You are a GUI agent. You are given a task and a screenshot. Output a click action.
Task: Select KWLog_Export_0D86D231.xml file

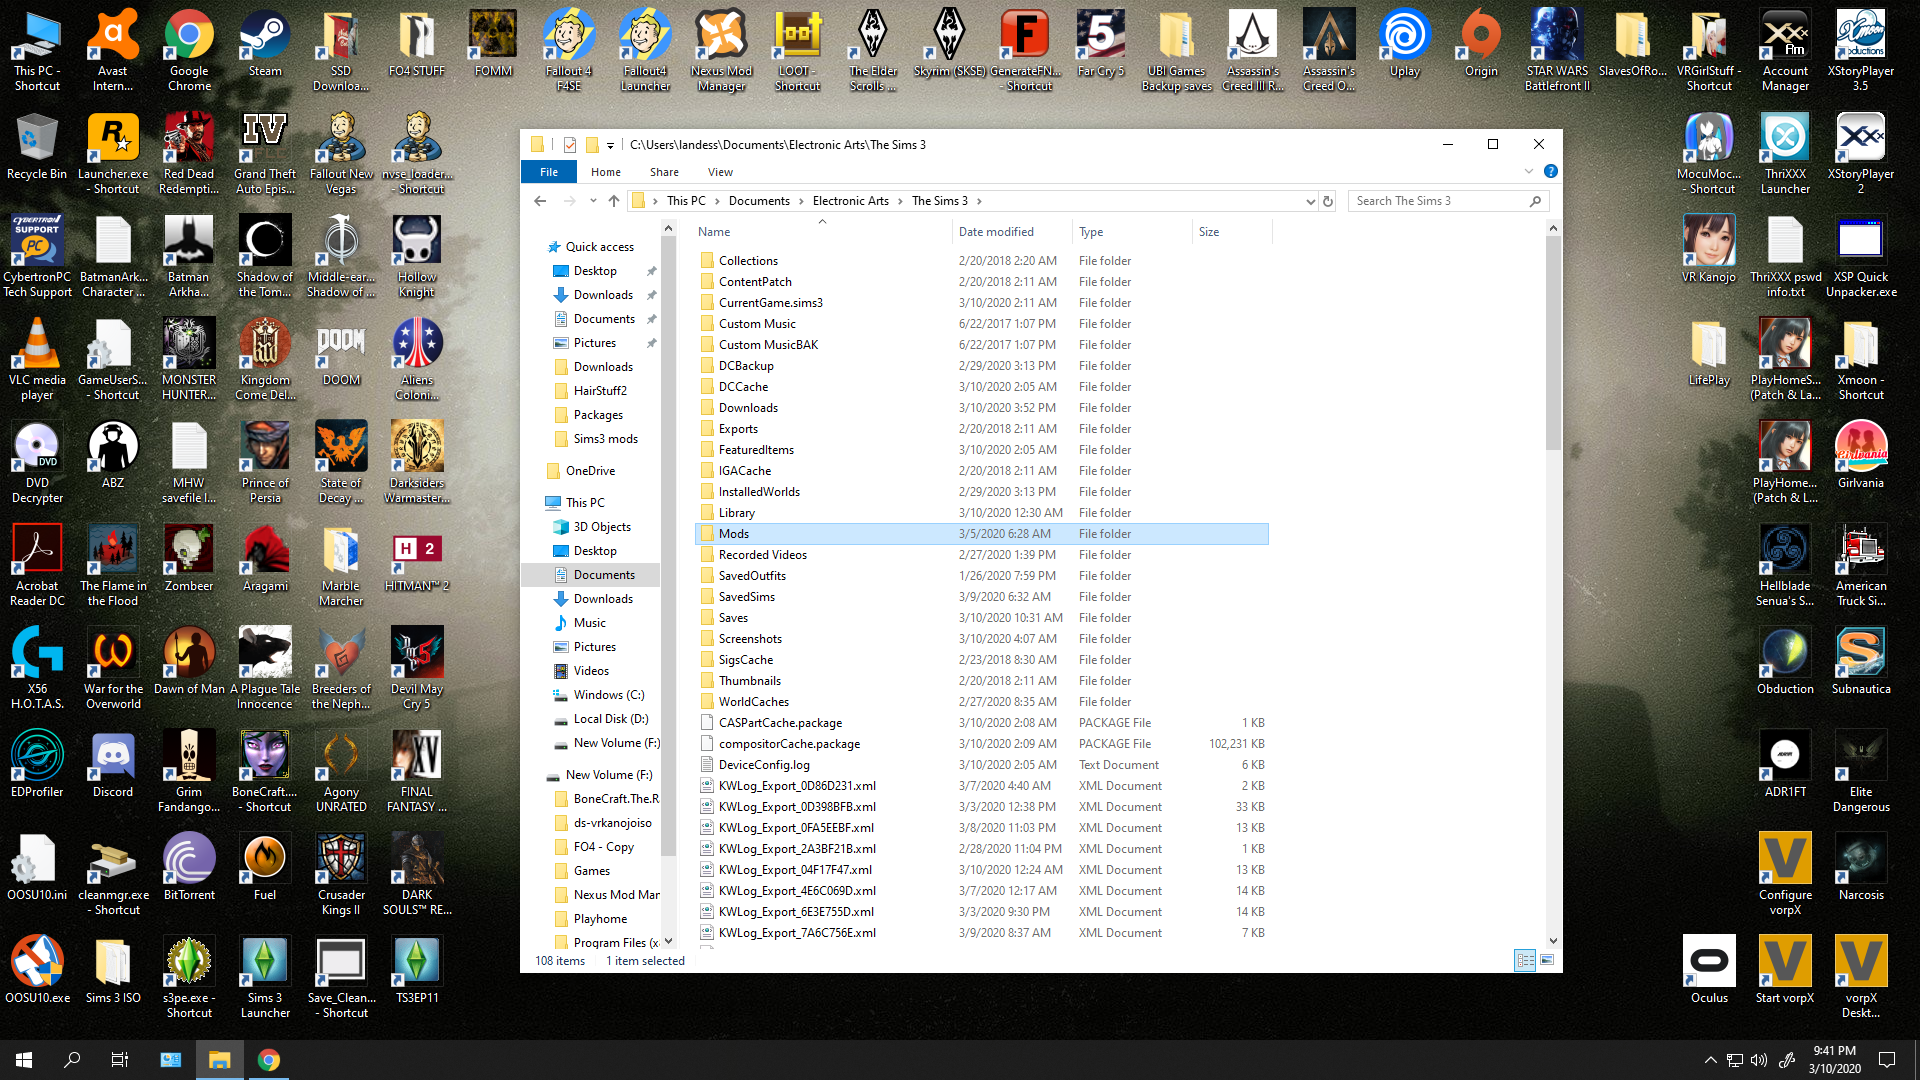(797, 786)
